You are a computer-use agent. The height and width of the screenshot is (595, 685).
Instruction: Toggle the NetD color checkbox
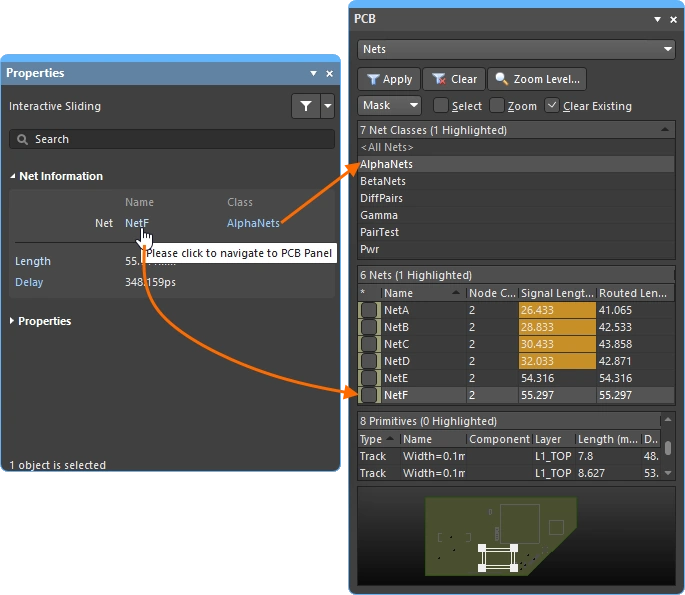coord(369,361)
